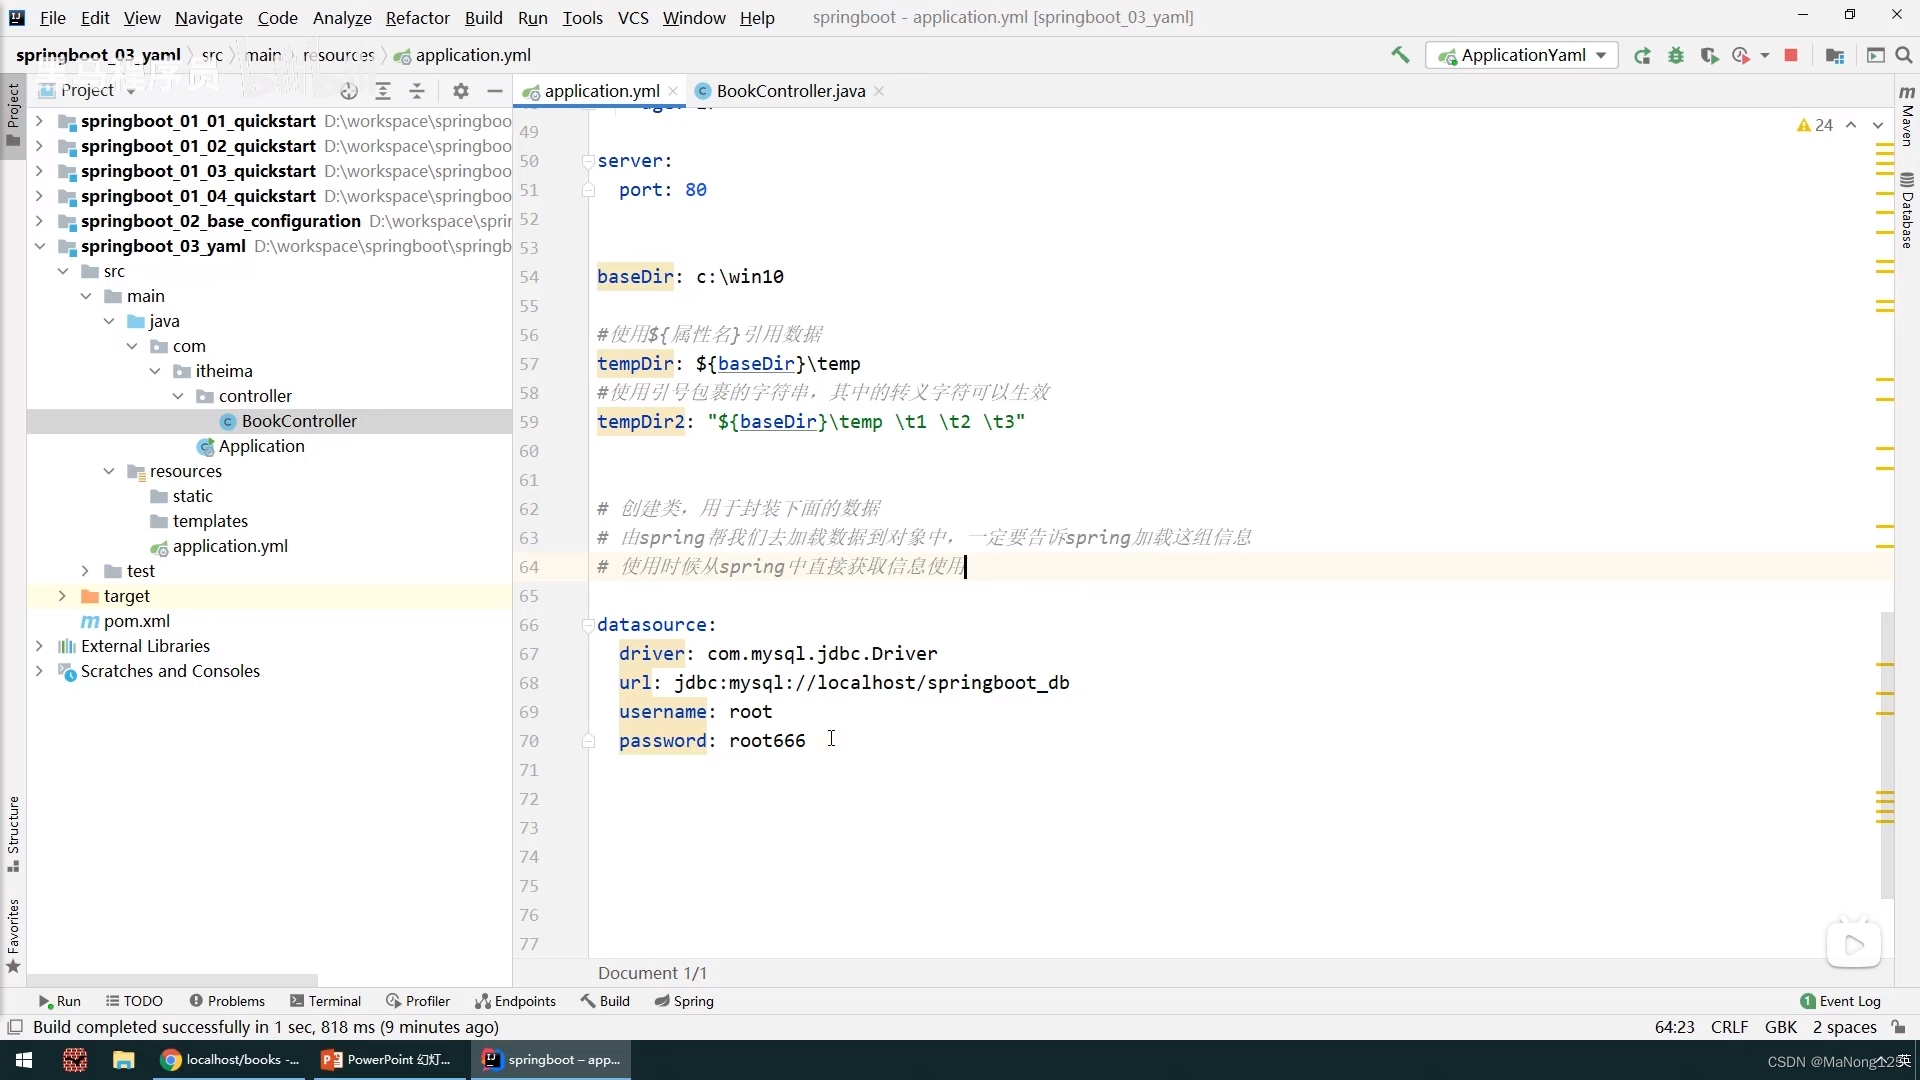Click the editor vertical scrollbar thumb
The image size is (1920, 1080).
tap(1887, 755)
